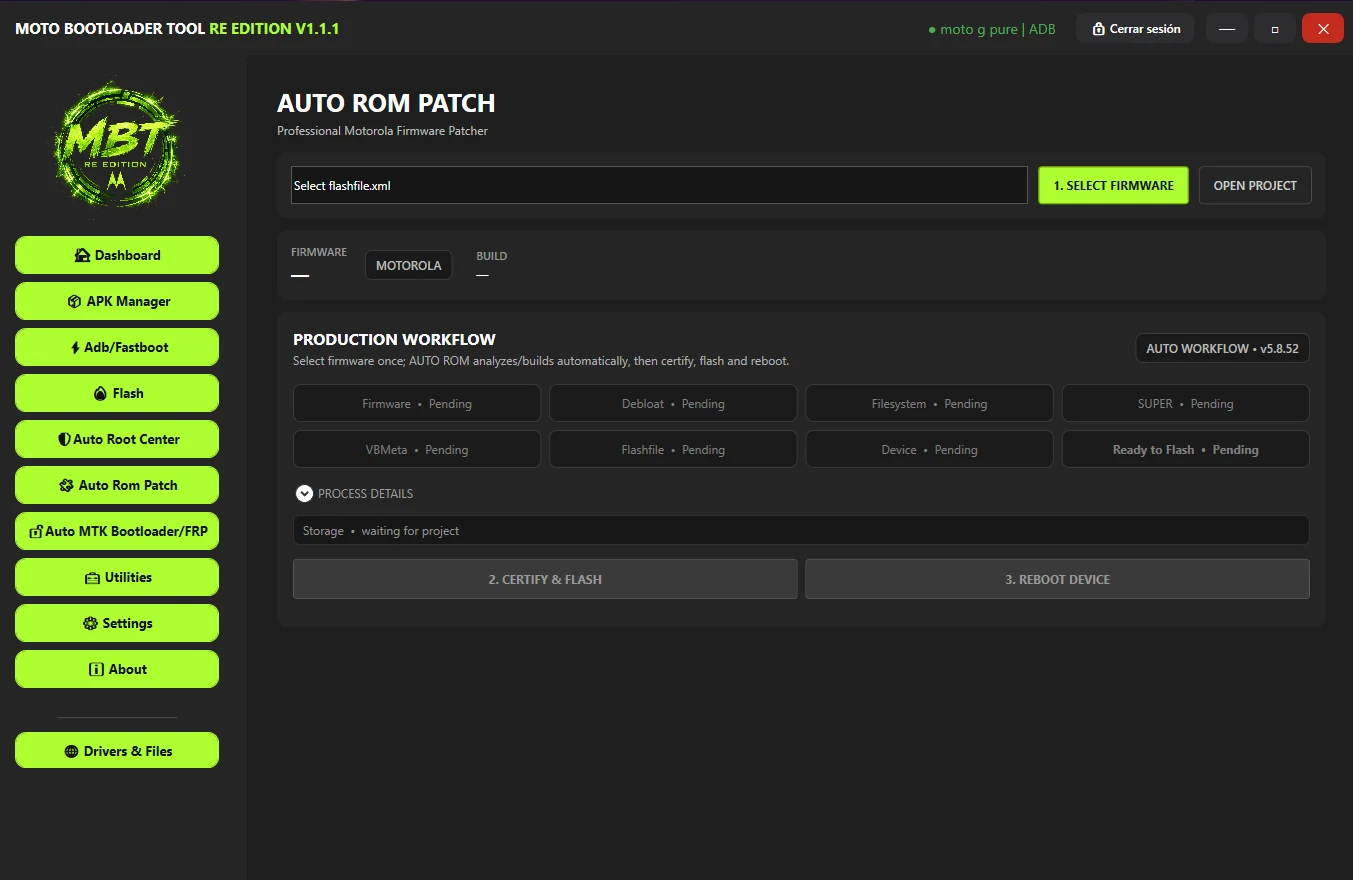Click the OPEN PROJECT button
Screen dimensions: 1353x880
tap(1255, 185)
